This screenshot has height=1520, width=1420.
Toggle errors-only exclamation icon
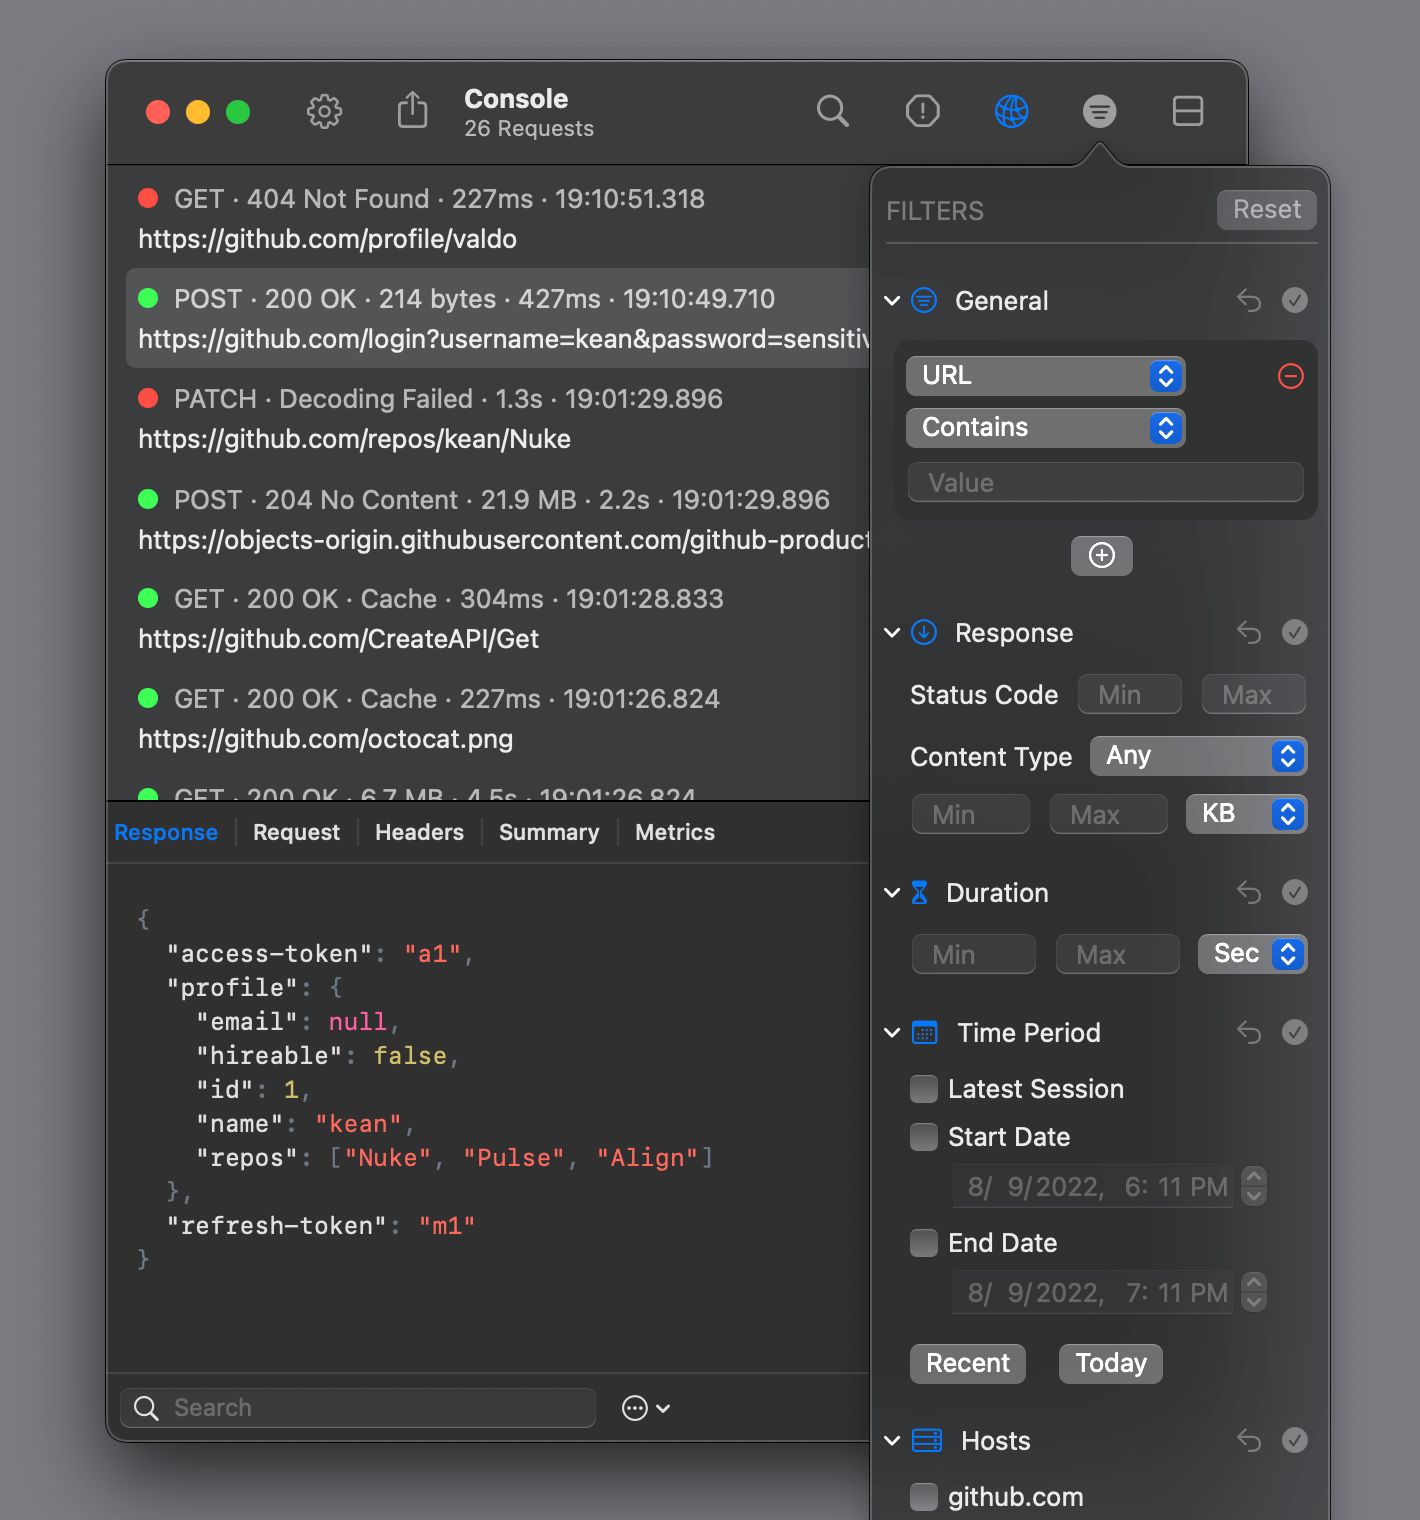coord(922,111)
